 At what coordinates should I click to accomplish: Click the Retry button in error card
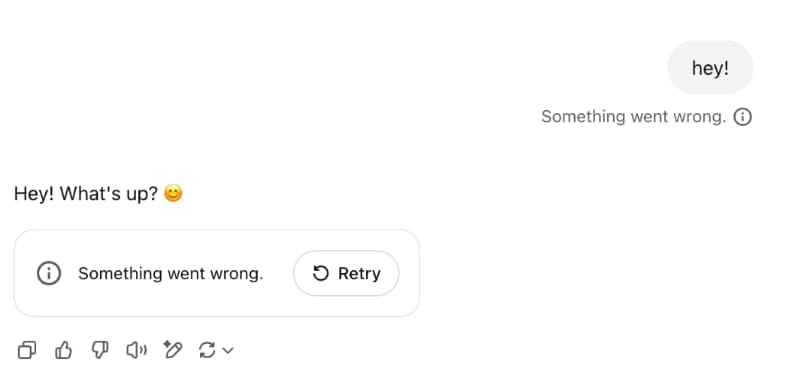(x=346, y=273)
